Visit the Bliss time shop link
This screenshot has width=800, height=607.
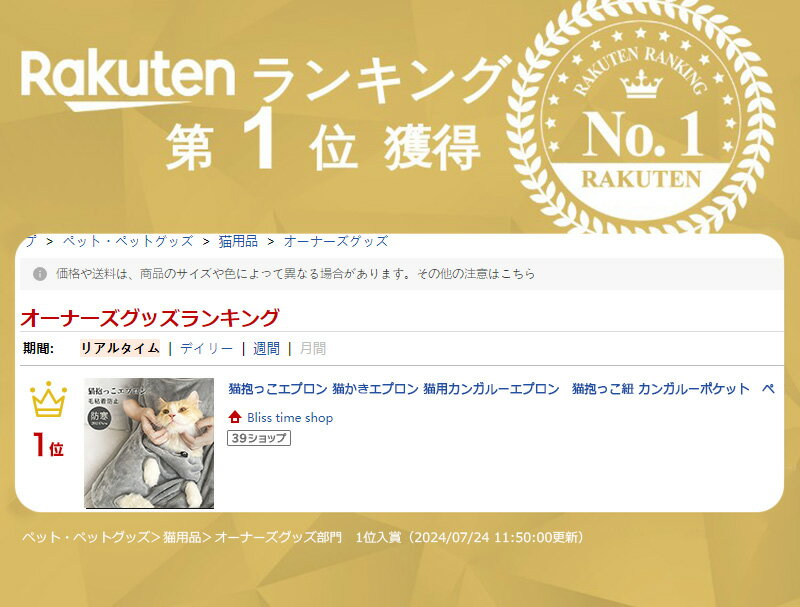pyautogui.click(x=290, y=417)
